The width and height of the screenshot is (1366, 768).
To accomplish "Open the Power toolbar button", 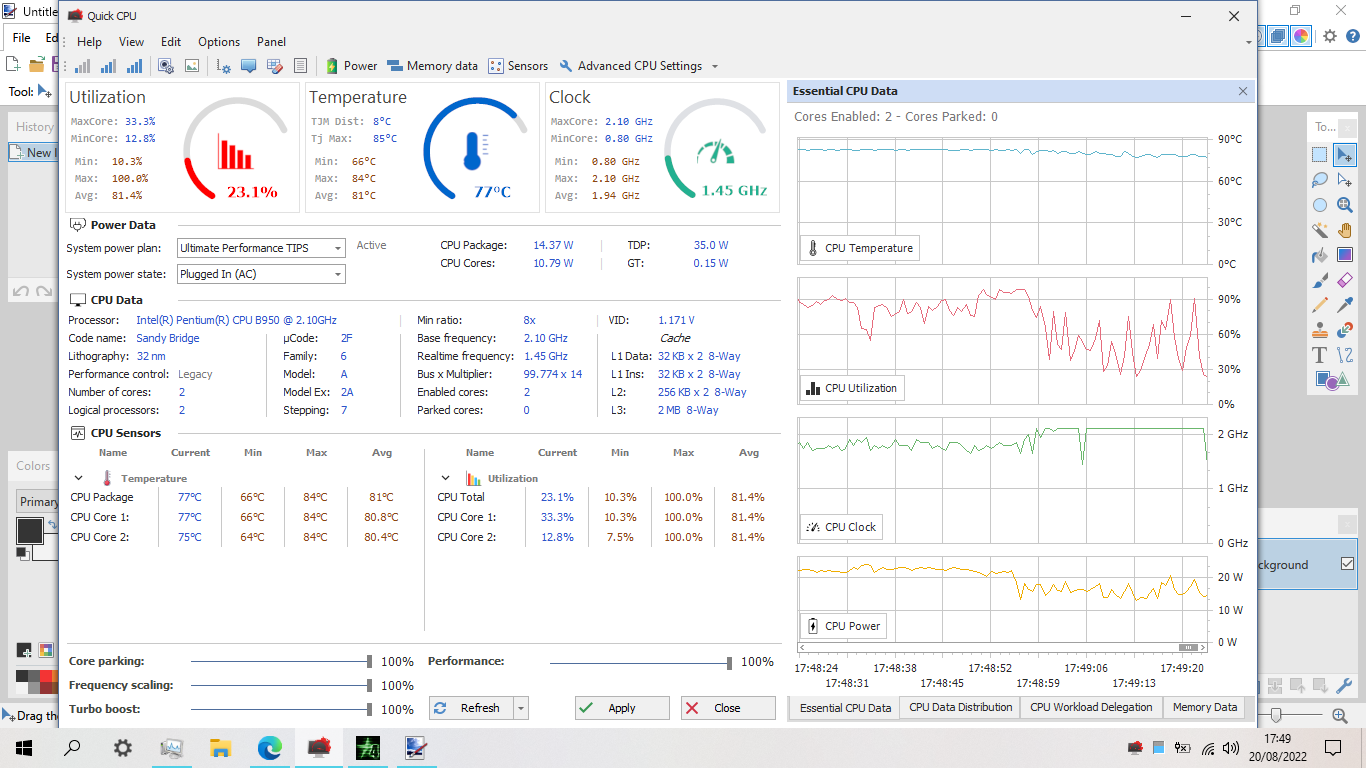I will tap(352, 66).
